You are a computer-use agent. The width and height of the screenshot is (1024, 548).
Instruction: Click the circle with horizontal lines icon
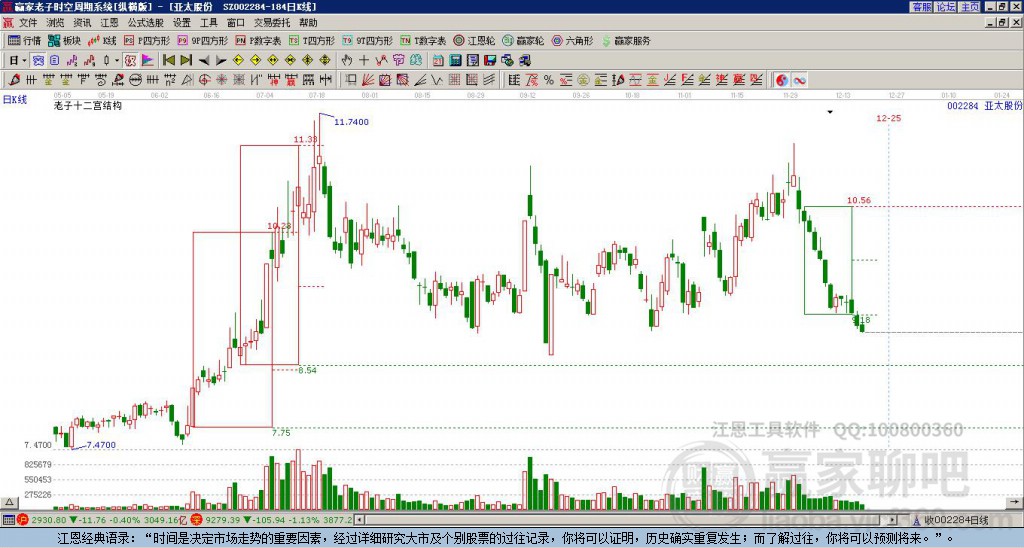click(x=135, y=80)
